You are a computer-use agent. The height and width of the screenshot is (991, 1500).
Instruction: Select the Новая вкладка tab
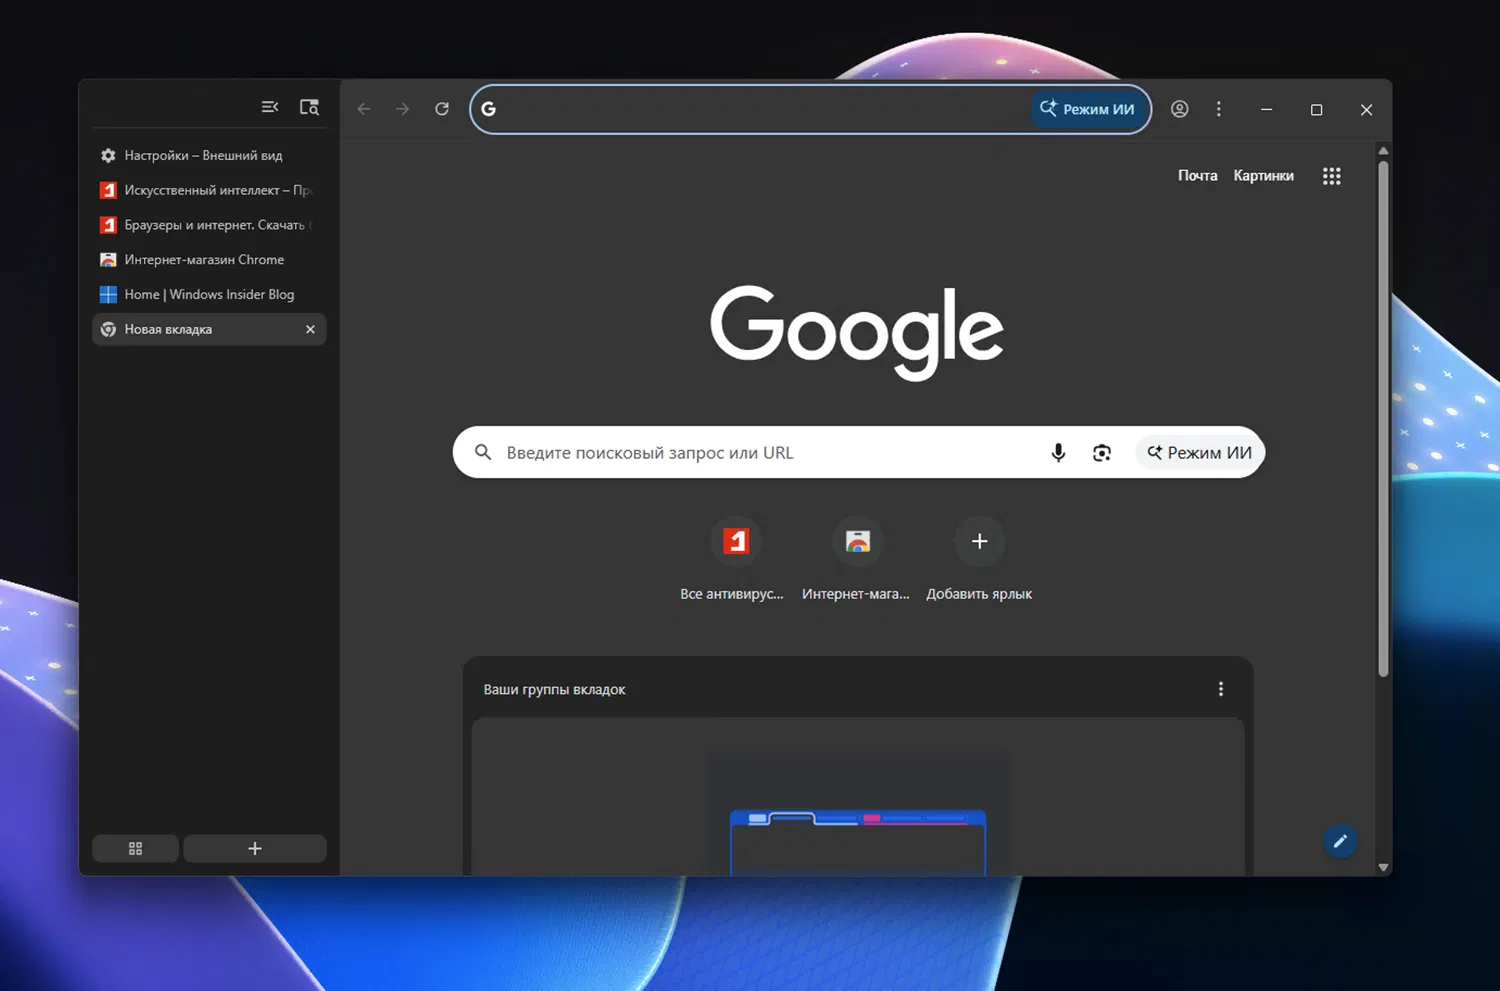209,329
